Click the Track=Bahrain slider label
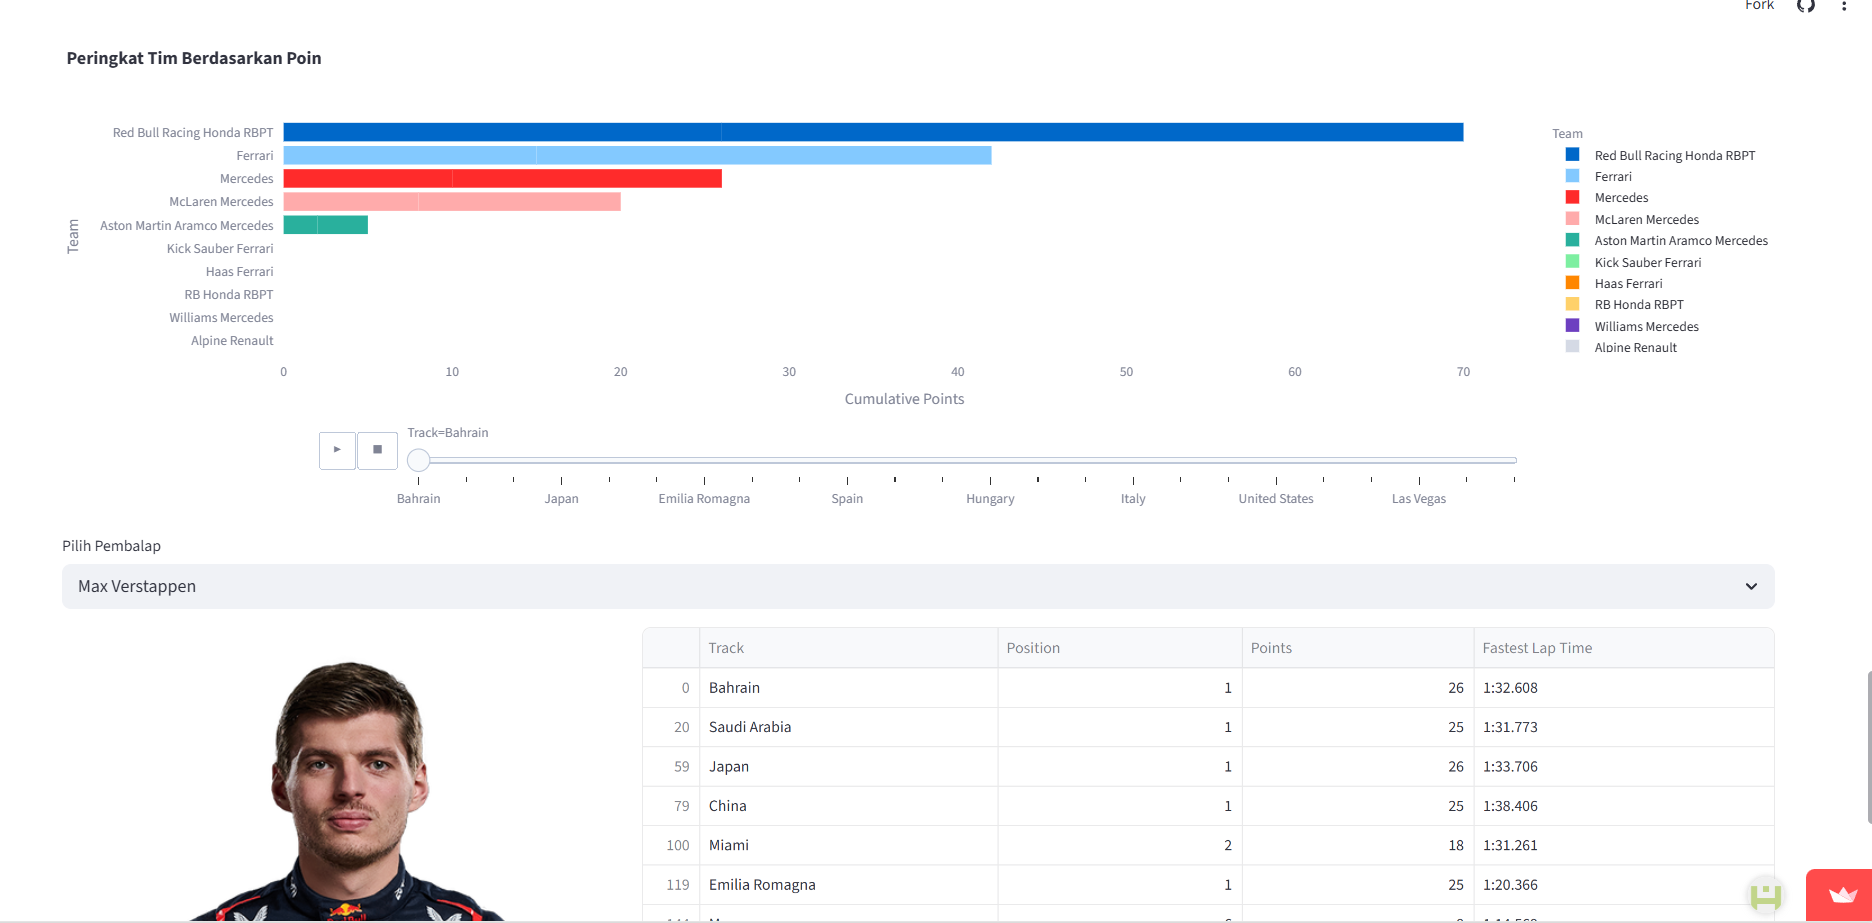 (448, 433)
